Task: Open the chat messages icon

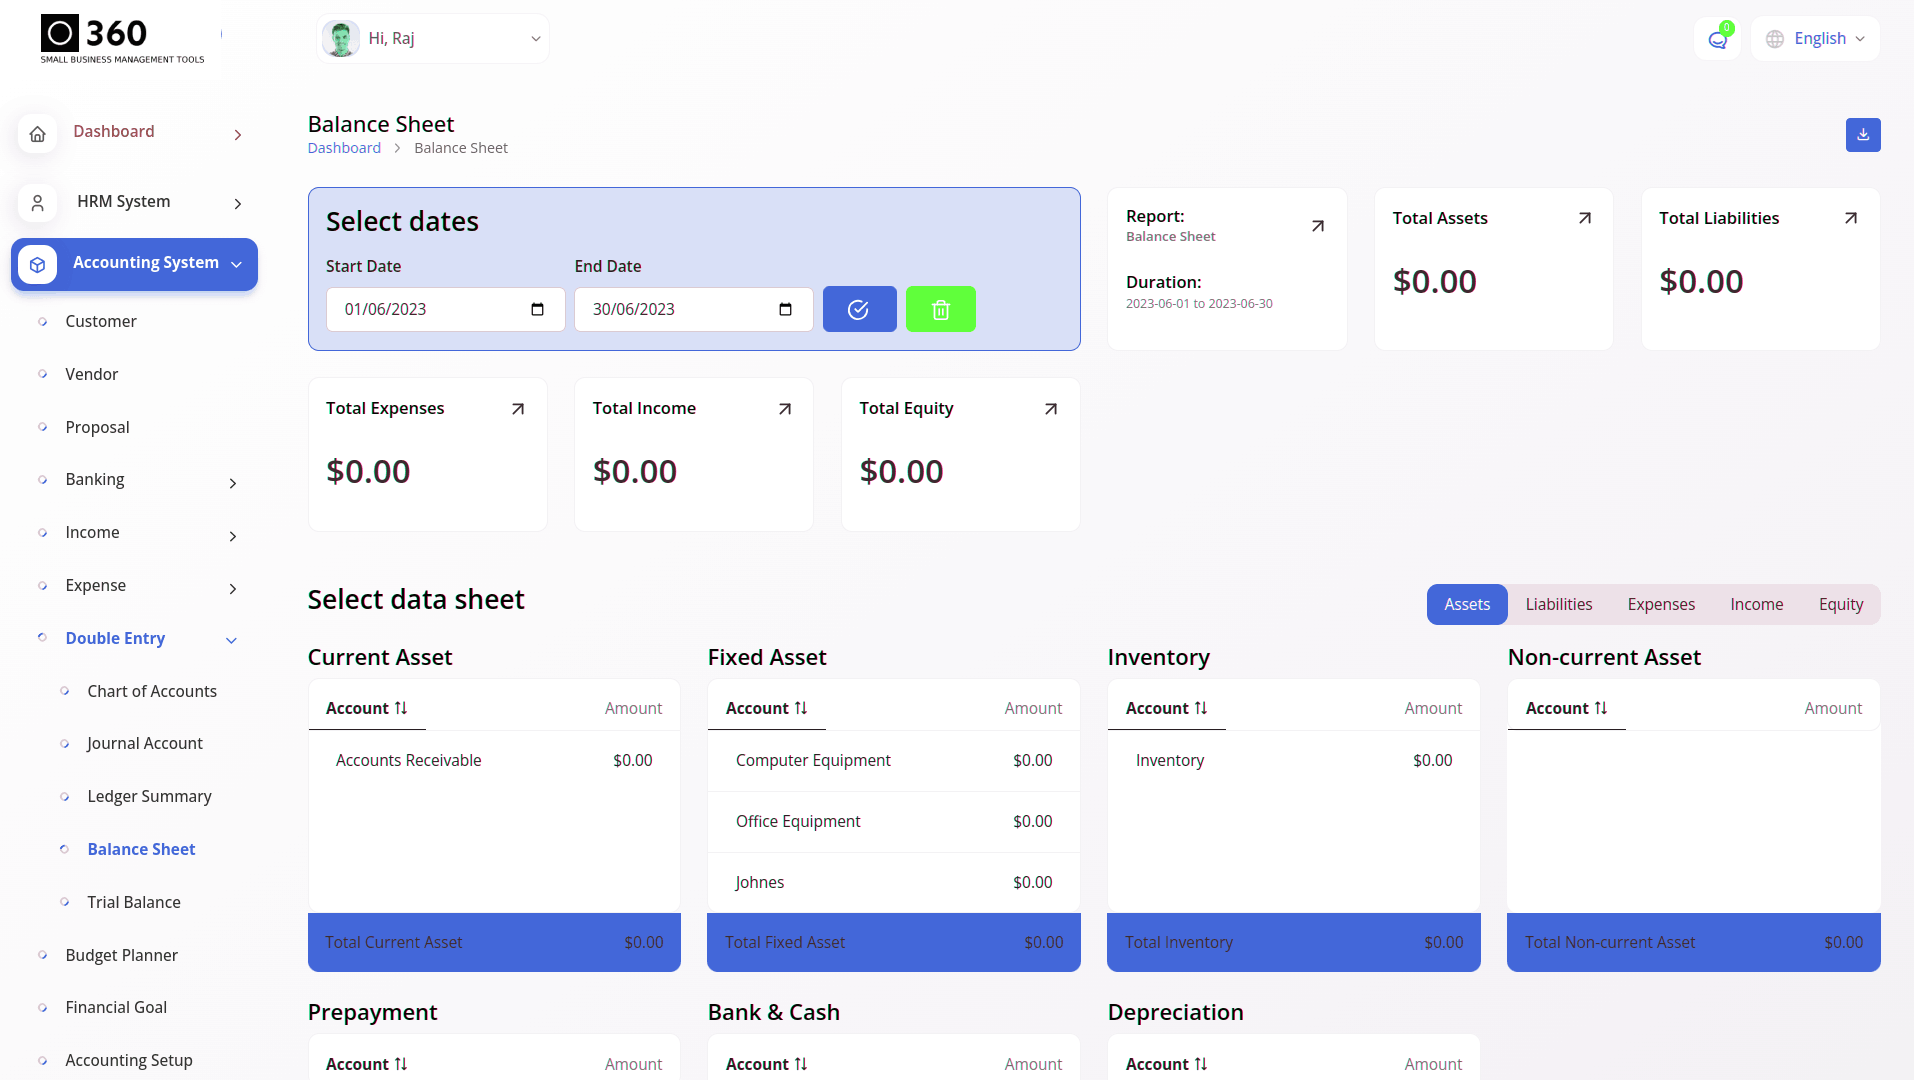Action: [1717, 40]
